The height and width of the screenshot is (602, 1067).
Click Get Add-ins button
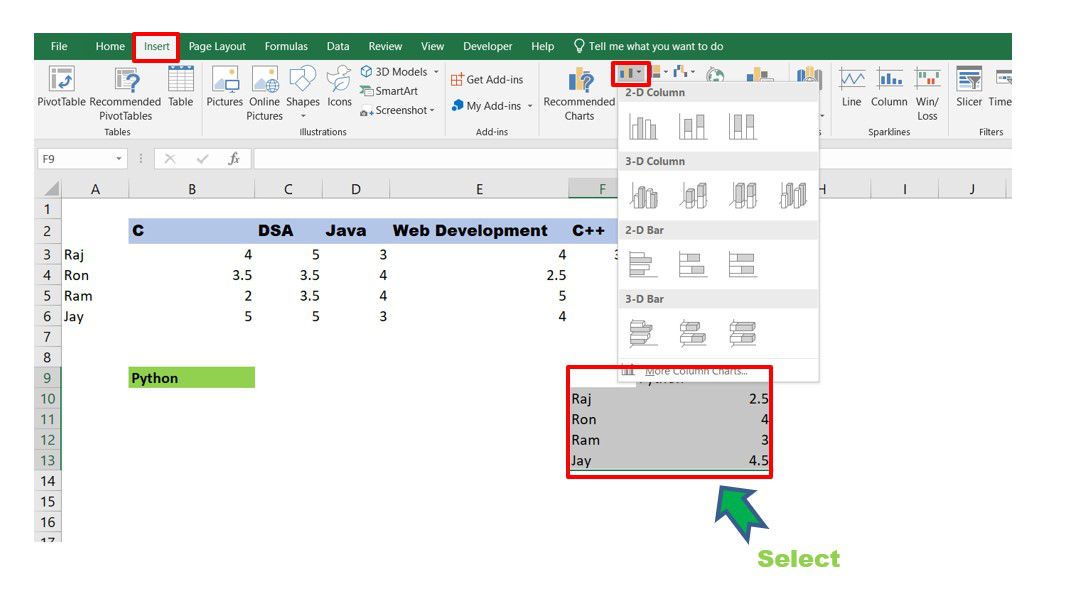tap(487, 80)
